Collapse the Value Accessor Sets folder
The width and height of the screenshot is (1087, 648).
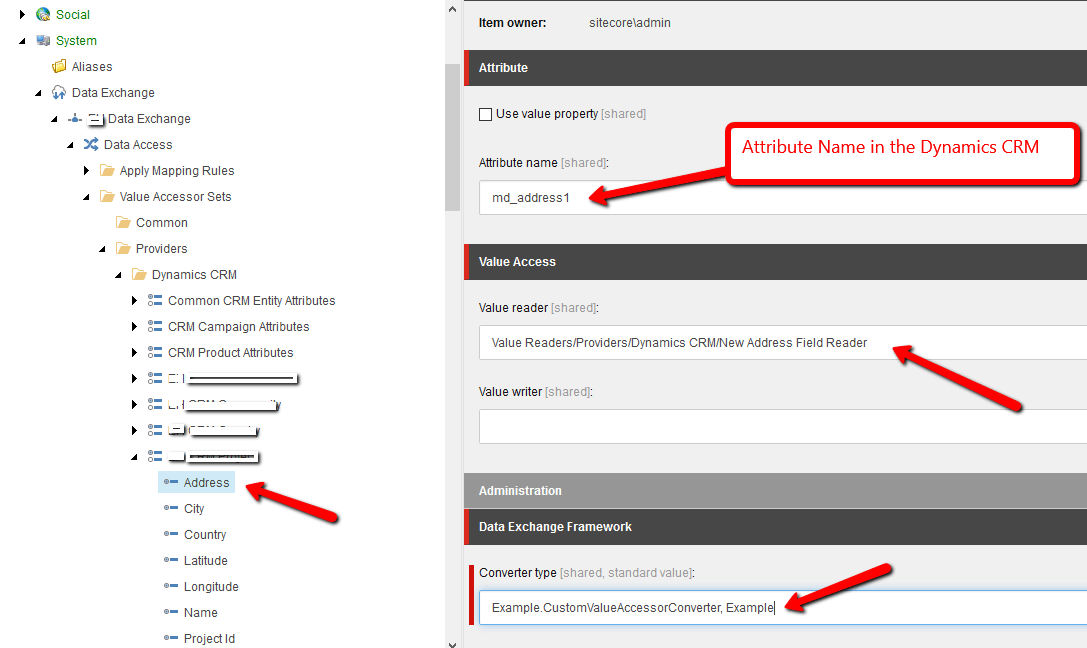[x=86, y=197]
